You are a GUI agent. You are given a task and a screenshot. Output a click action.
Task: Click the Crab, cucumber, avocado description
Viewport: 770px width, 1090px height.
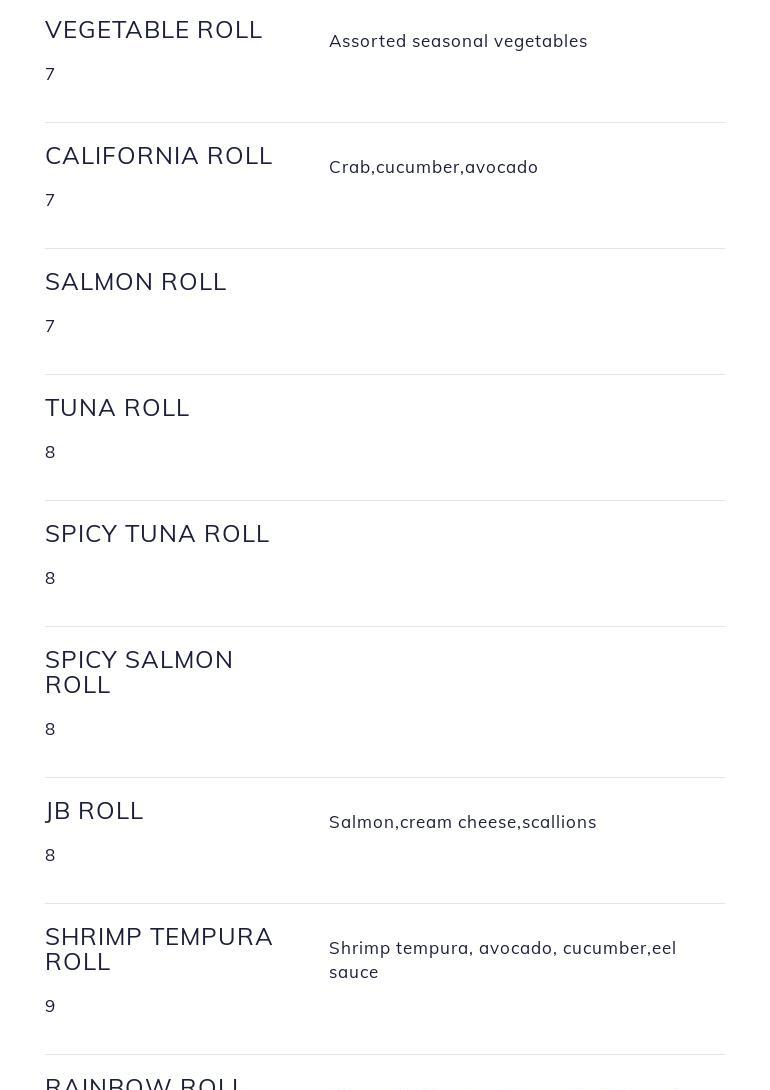pyautogui.click(x=433, y=168)
